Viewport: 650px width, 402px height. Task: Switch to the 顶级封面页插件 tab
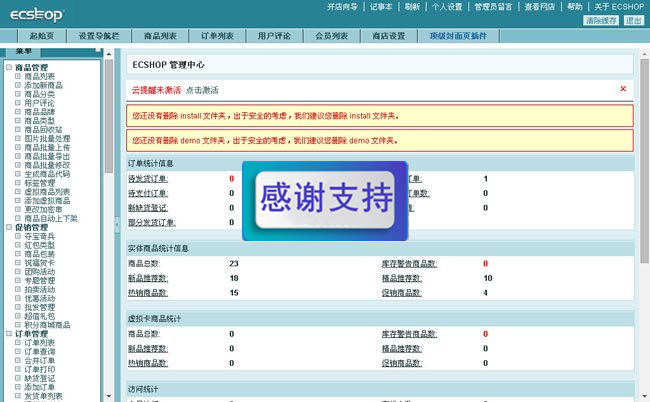tap(458, 36)
